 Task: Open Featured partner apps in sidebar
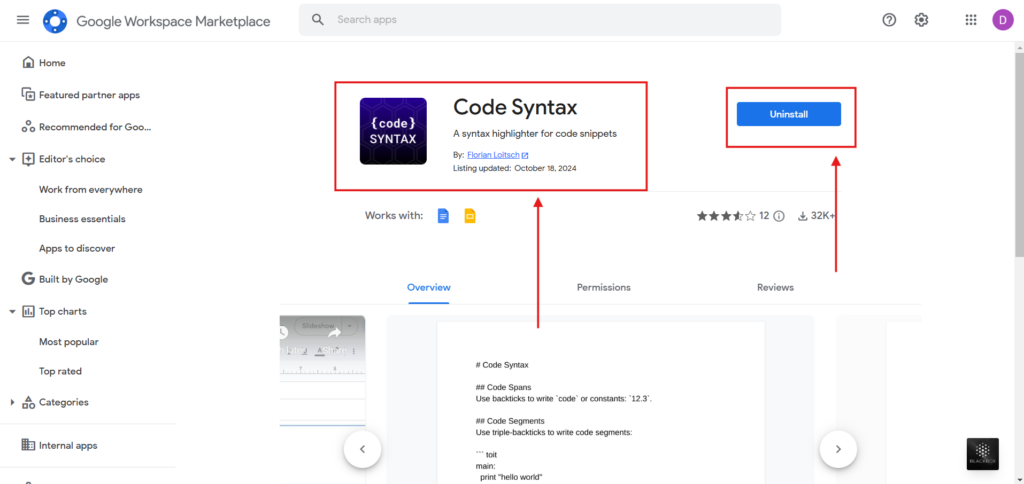tap(89, 95)
